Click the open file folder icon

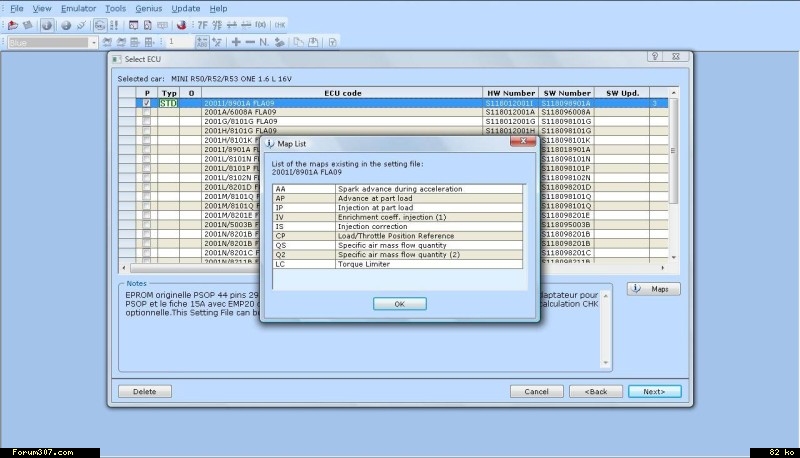(13, 24)
